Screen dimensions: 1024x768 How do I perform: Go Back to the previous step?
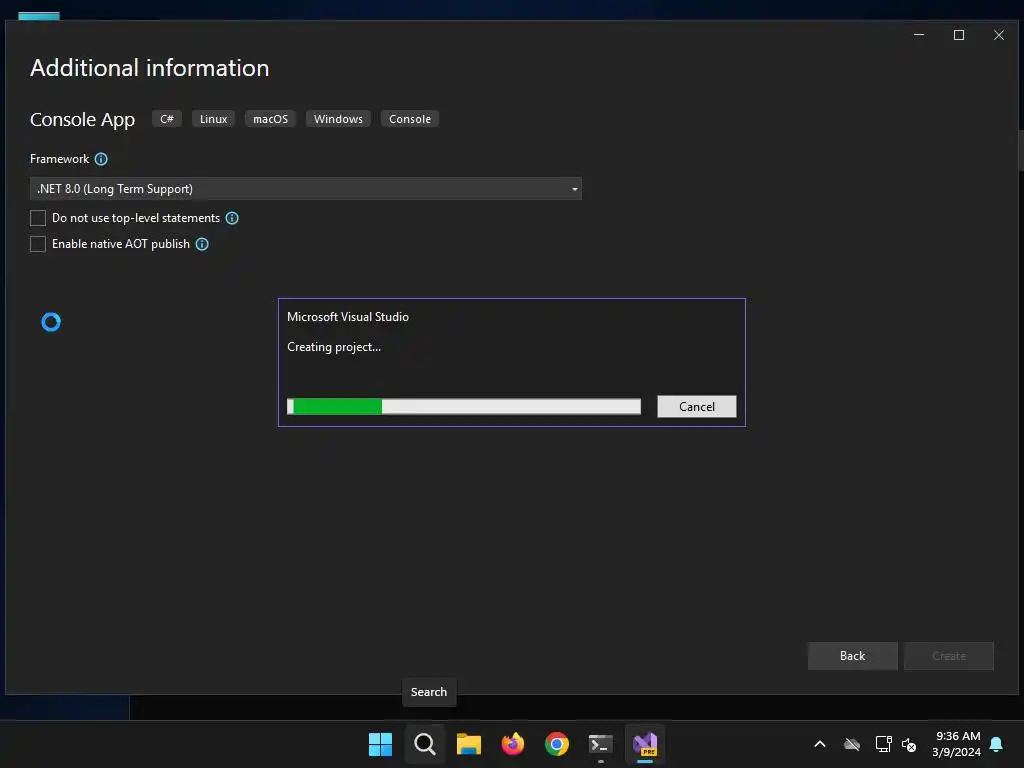pyautogui.click(x=852, y=656)
